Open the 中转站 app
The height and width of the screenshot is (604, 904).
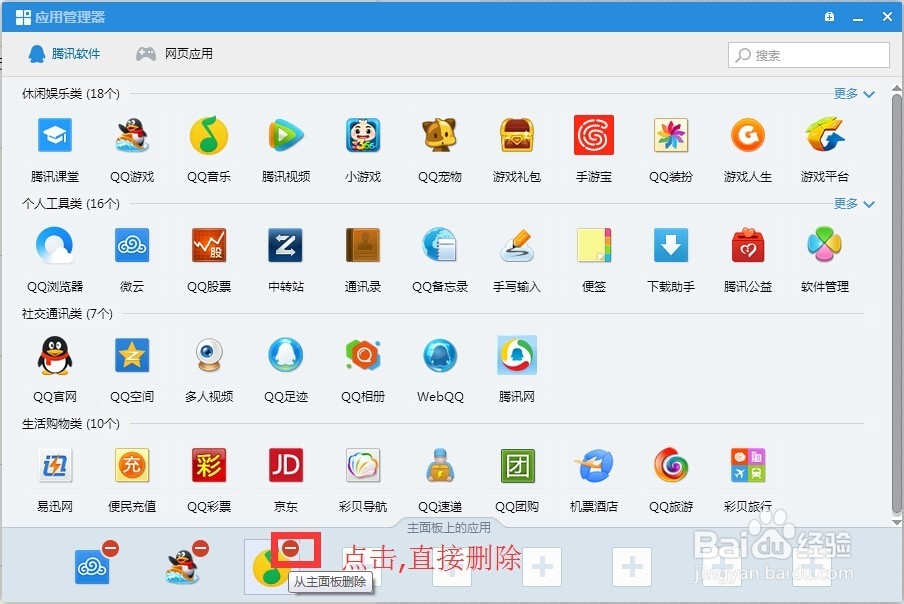pyautogui.click(x=286, y=246)
